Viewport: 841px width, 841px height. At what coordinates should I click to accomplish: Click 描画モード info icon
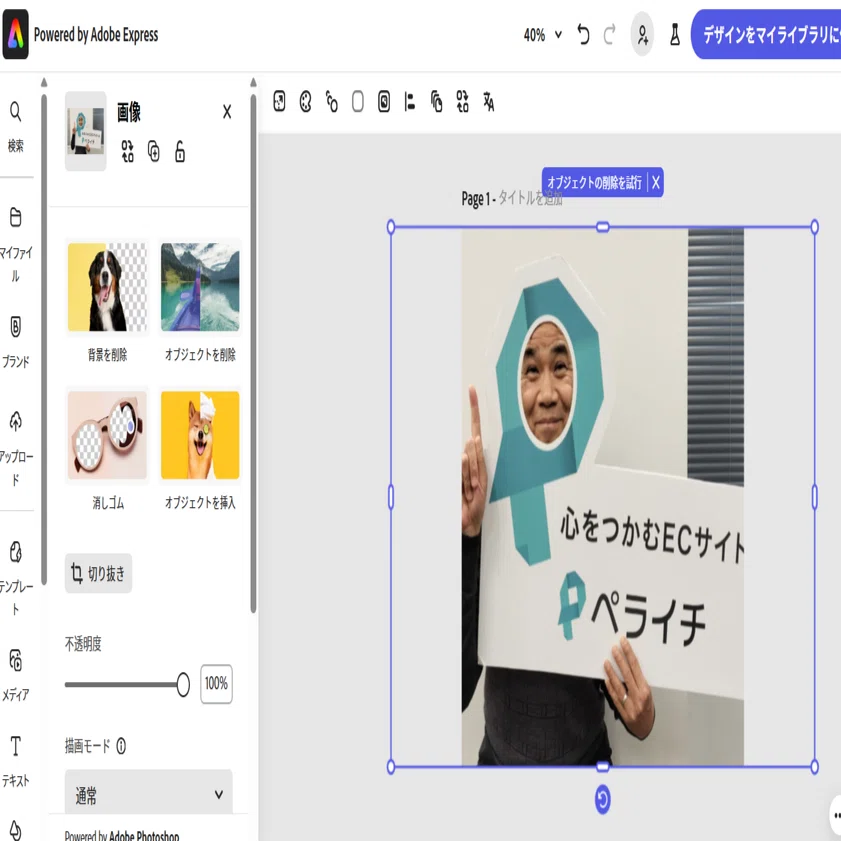pyautogui.click(x=121, y=746)
